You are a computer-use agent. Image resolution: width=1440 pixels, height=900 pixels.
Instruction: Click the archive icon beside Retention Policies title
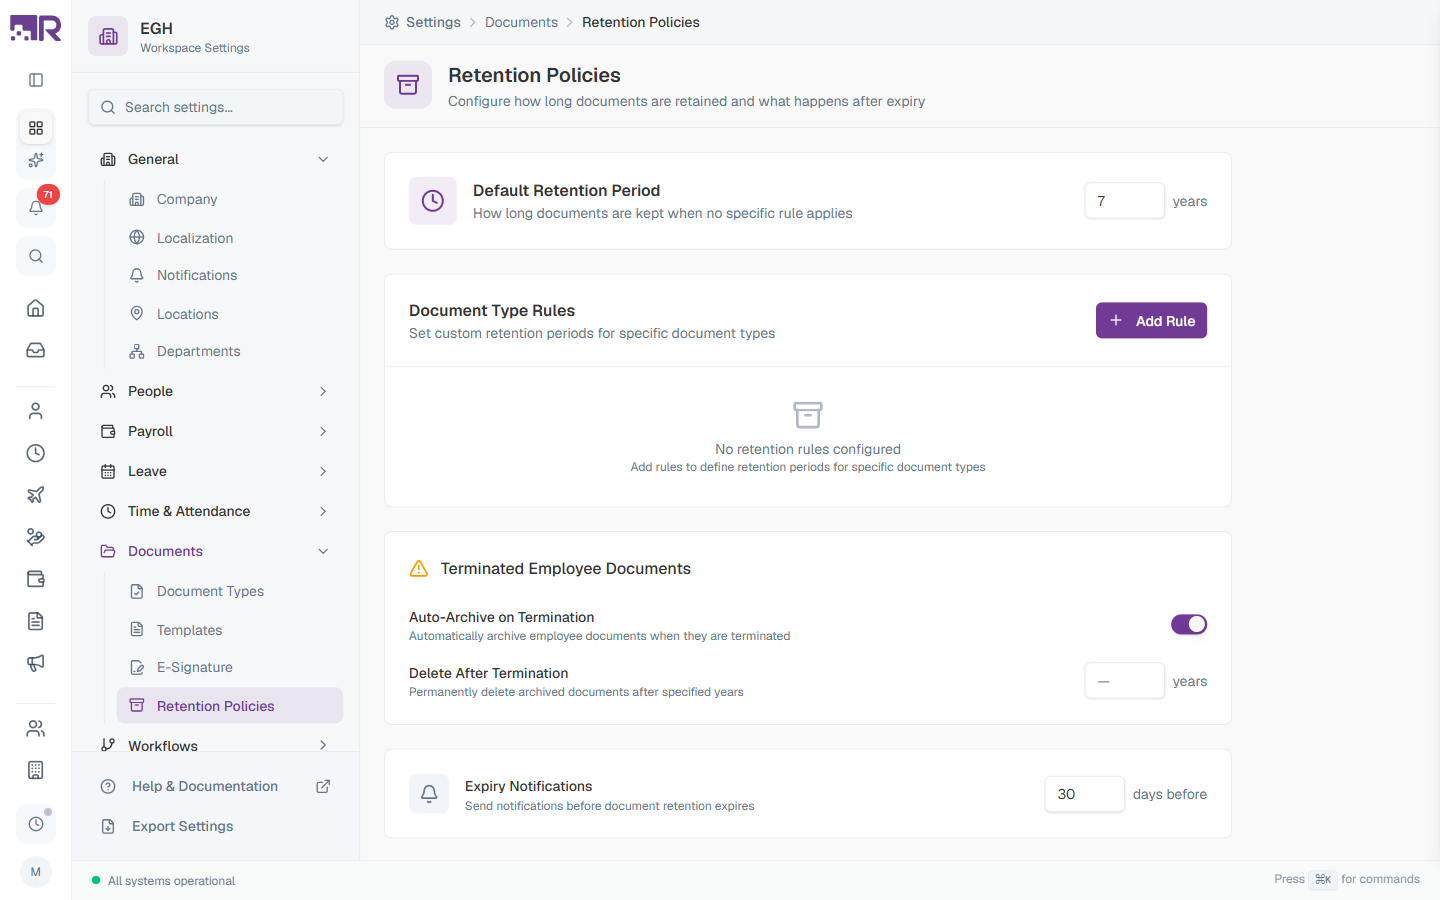click(408, 85)
